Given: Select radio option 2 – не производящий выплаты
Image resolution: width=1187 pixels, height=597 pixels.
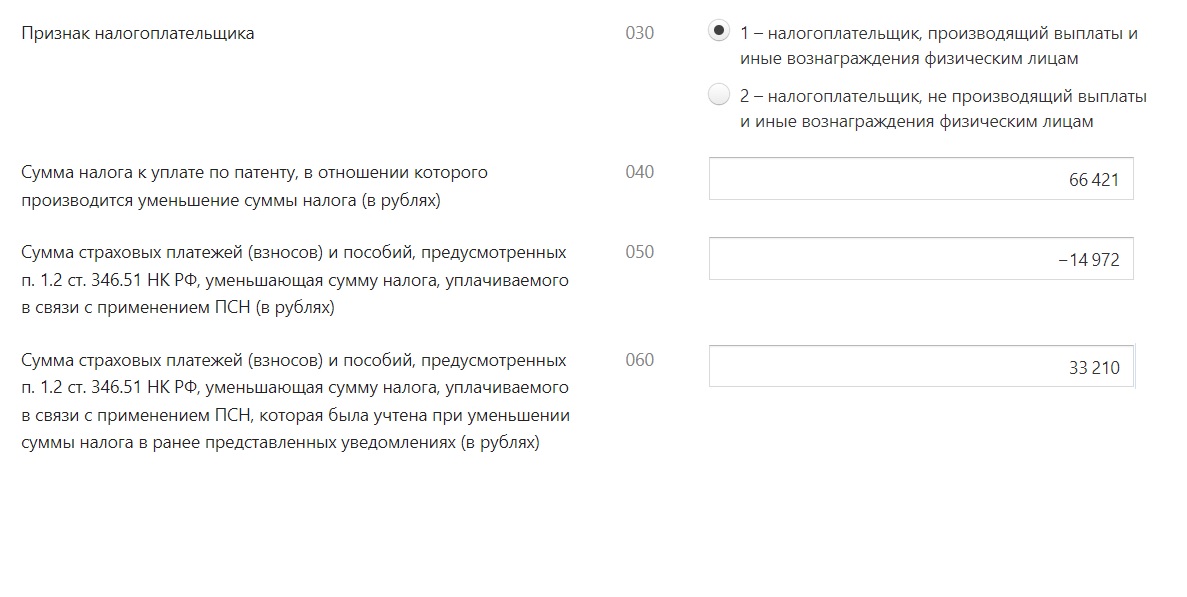Looking at the screenshot, I should point(718,95).
